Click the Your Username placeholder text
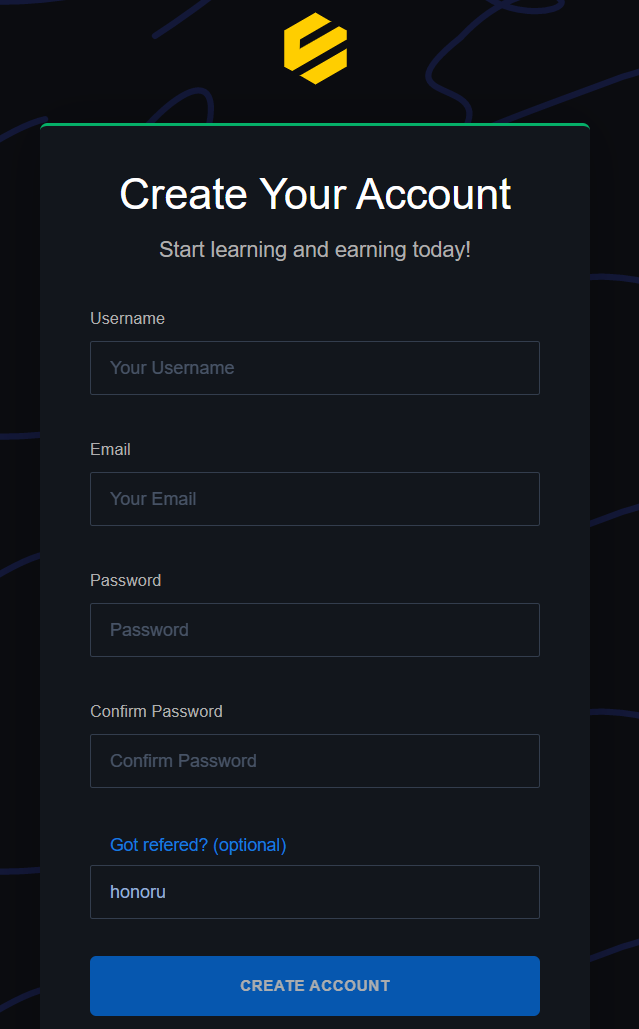639x1029 pixels. tap(172, 368)
